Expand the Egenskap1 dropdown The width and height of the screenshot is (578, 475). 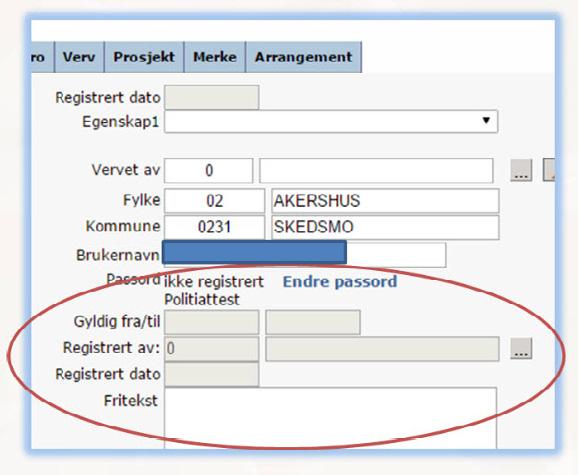point(331,121)
